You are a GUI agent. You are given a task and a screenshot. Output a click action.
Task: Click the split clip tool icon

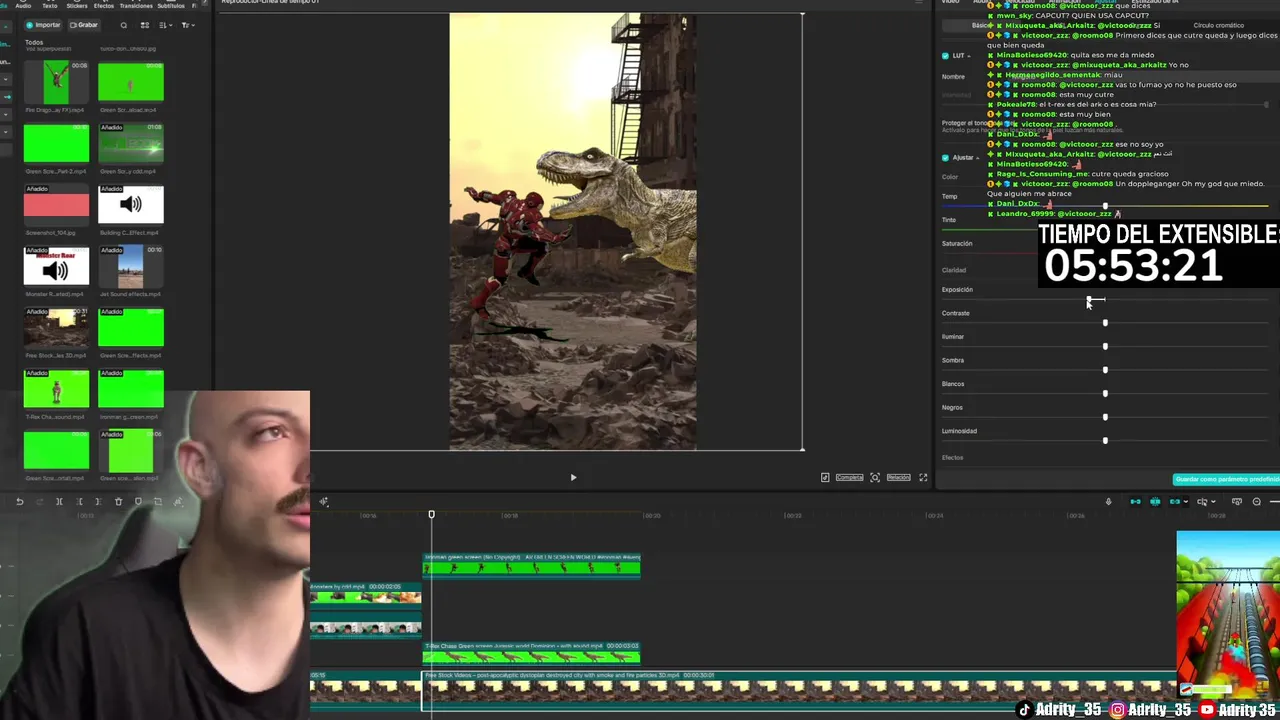59,502
